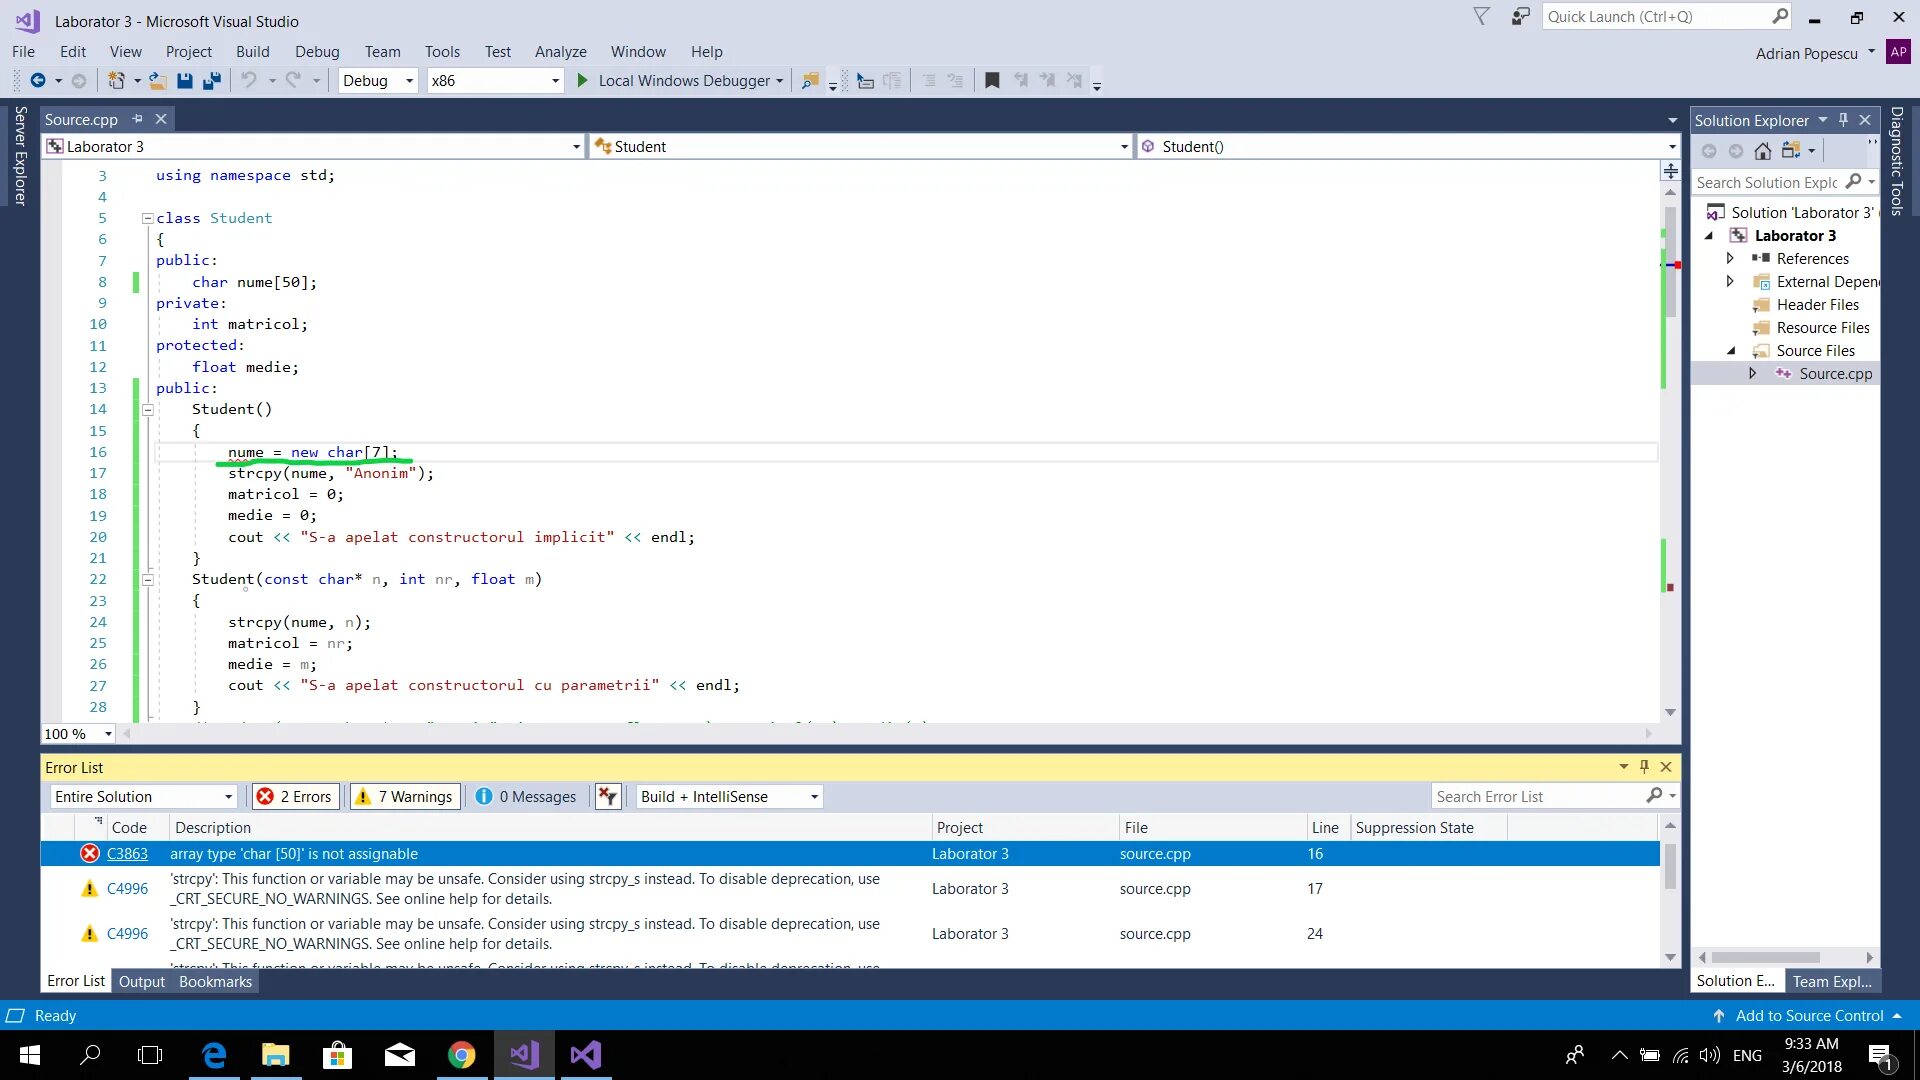Toggle the 2 Errors filter

tap(295, 797)
